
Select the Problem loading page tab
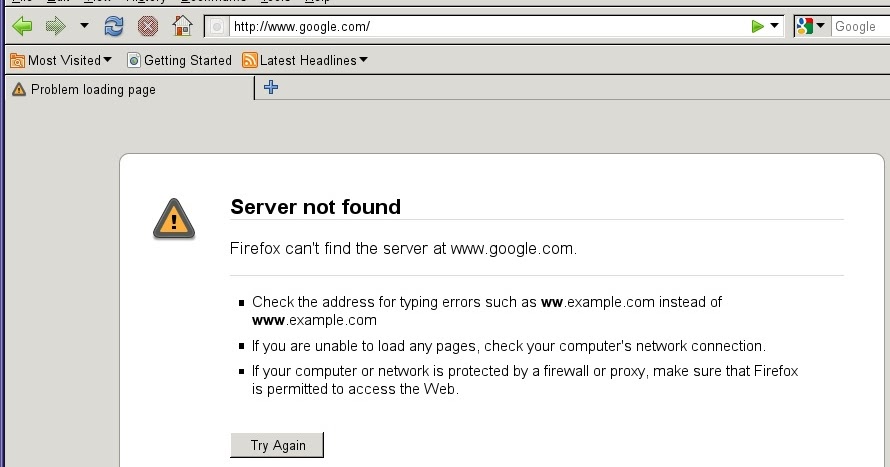click(x=93, y=89)
